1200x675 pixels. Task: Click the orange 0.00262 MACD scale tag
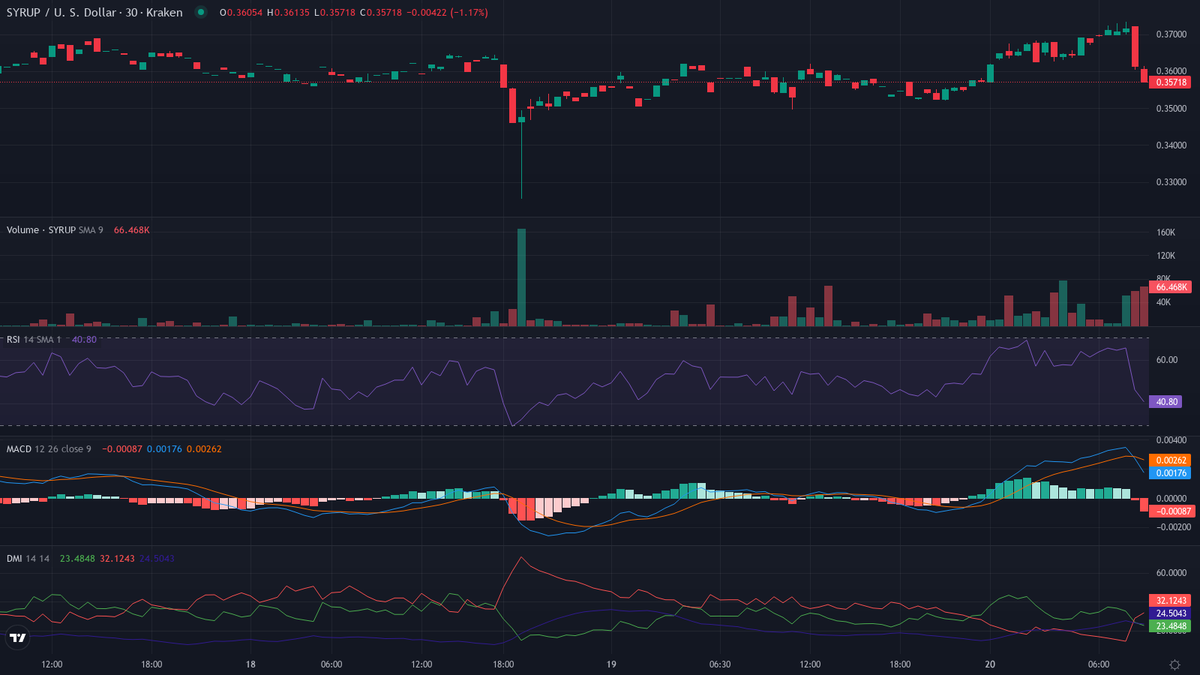click(1171, 460)
